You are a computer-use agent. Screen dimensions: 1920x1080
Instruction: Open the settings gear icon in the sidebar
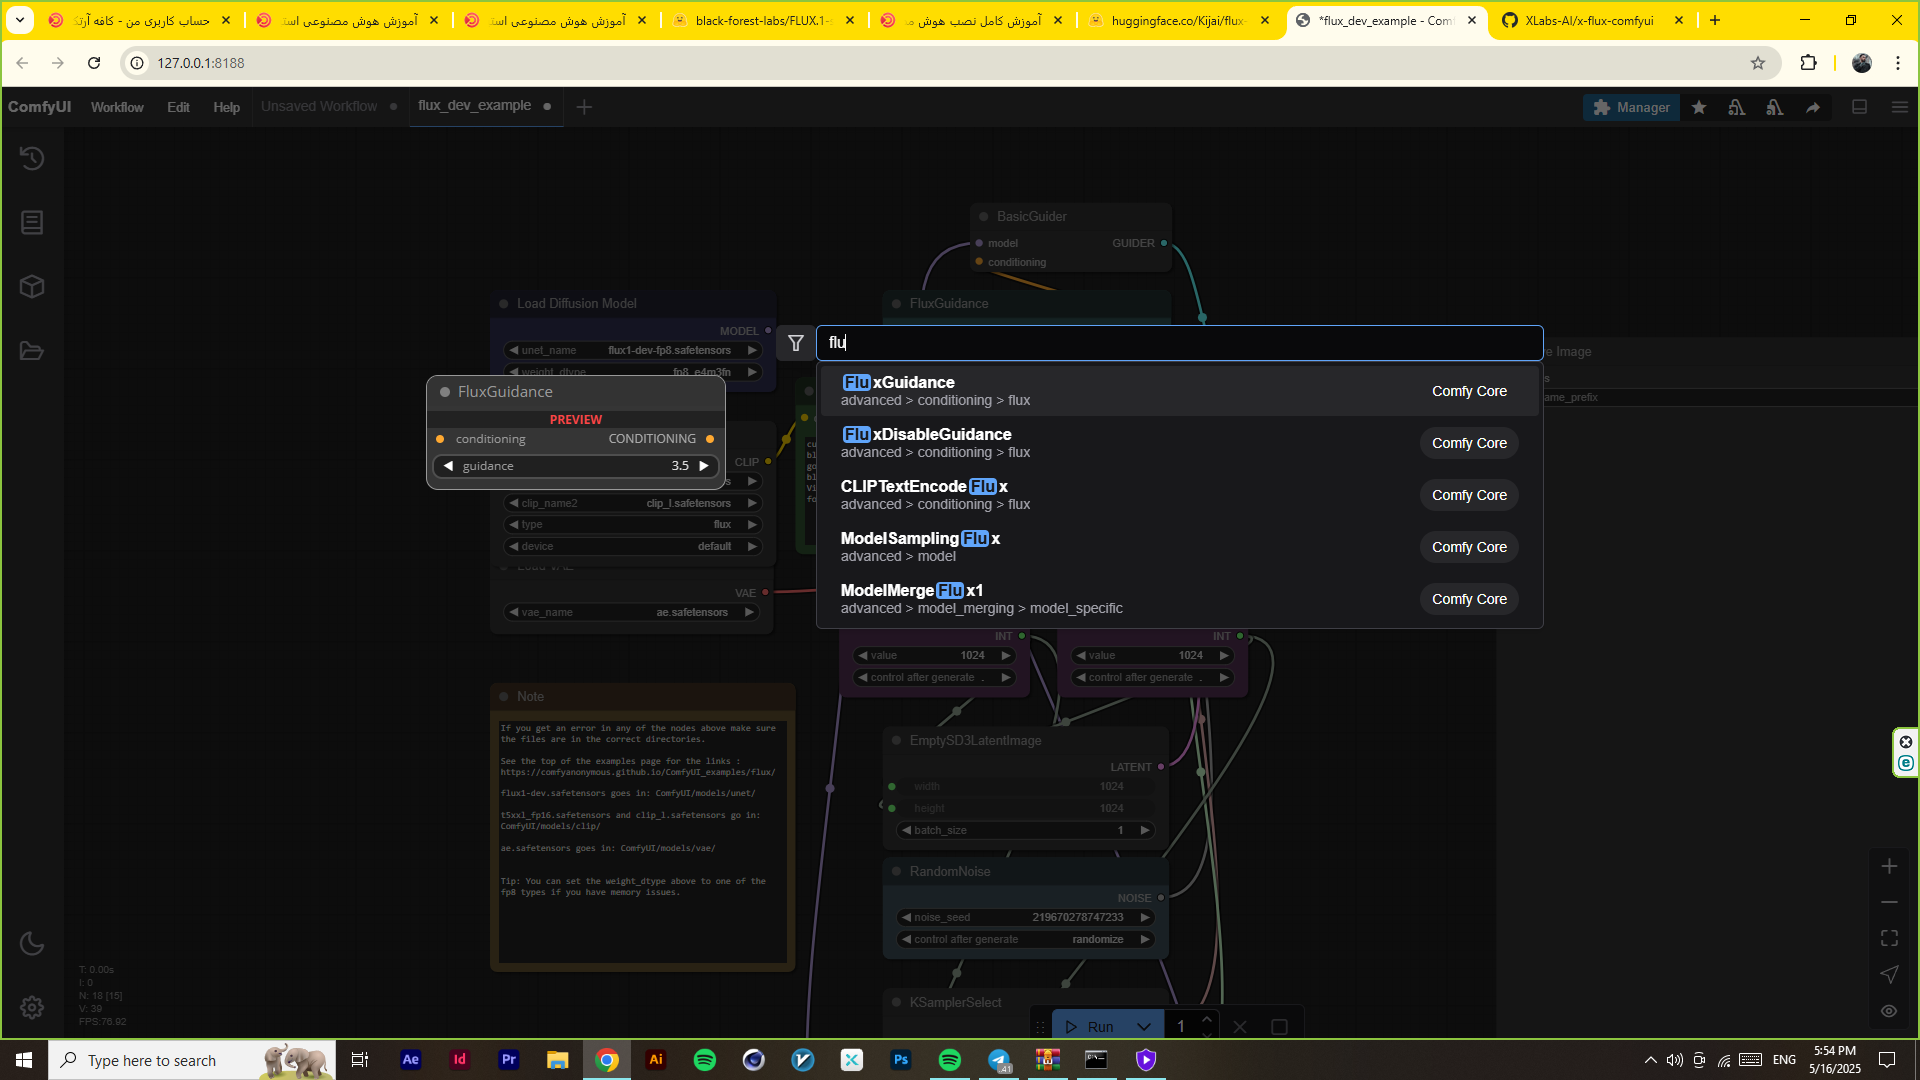(x=32, y=1007)
